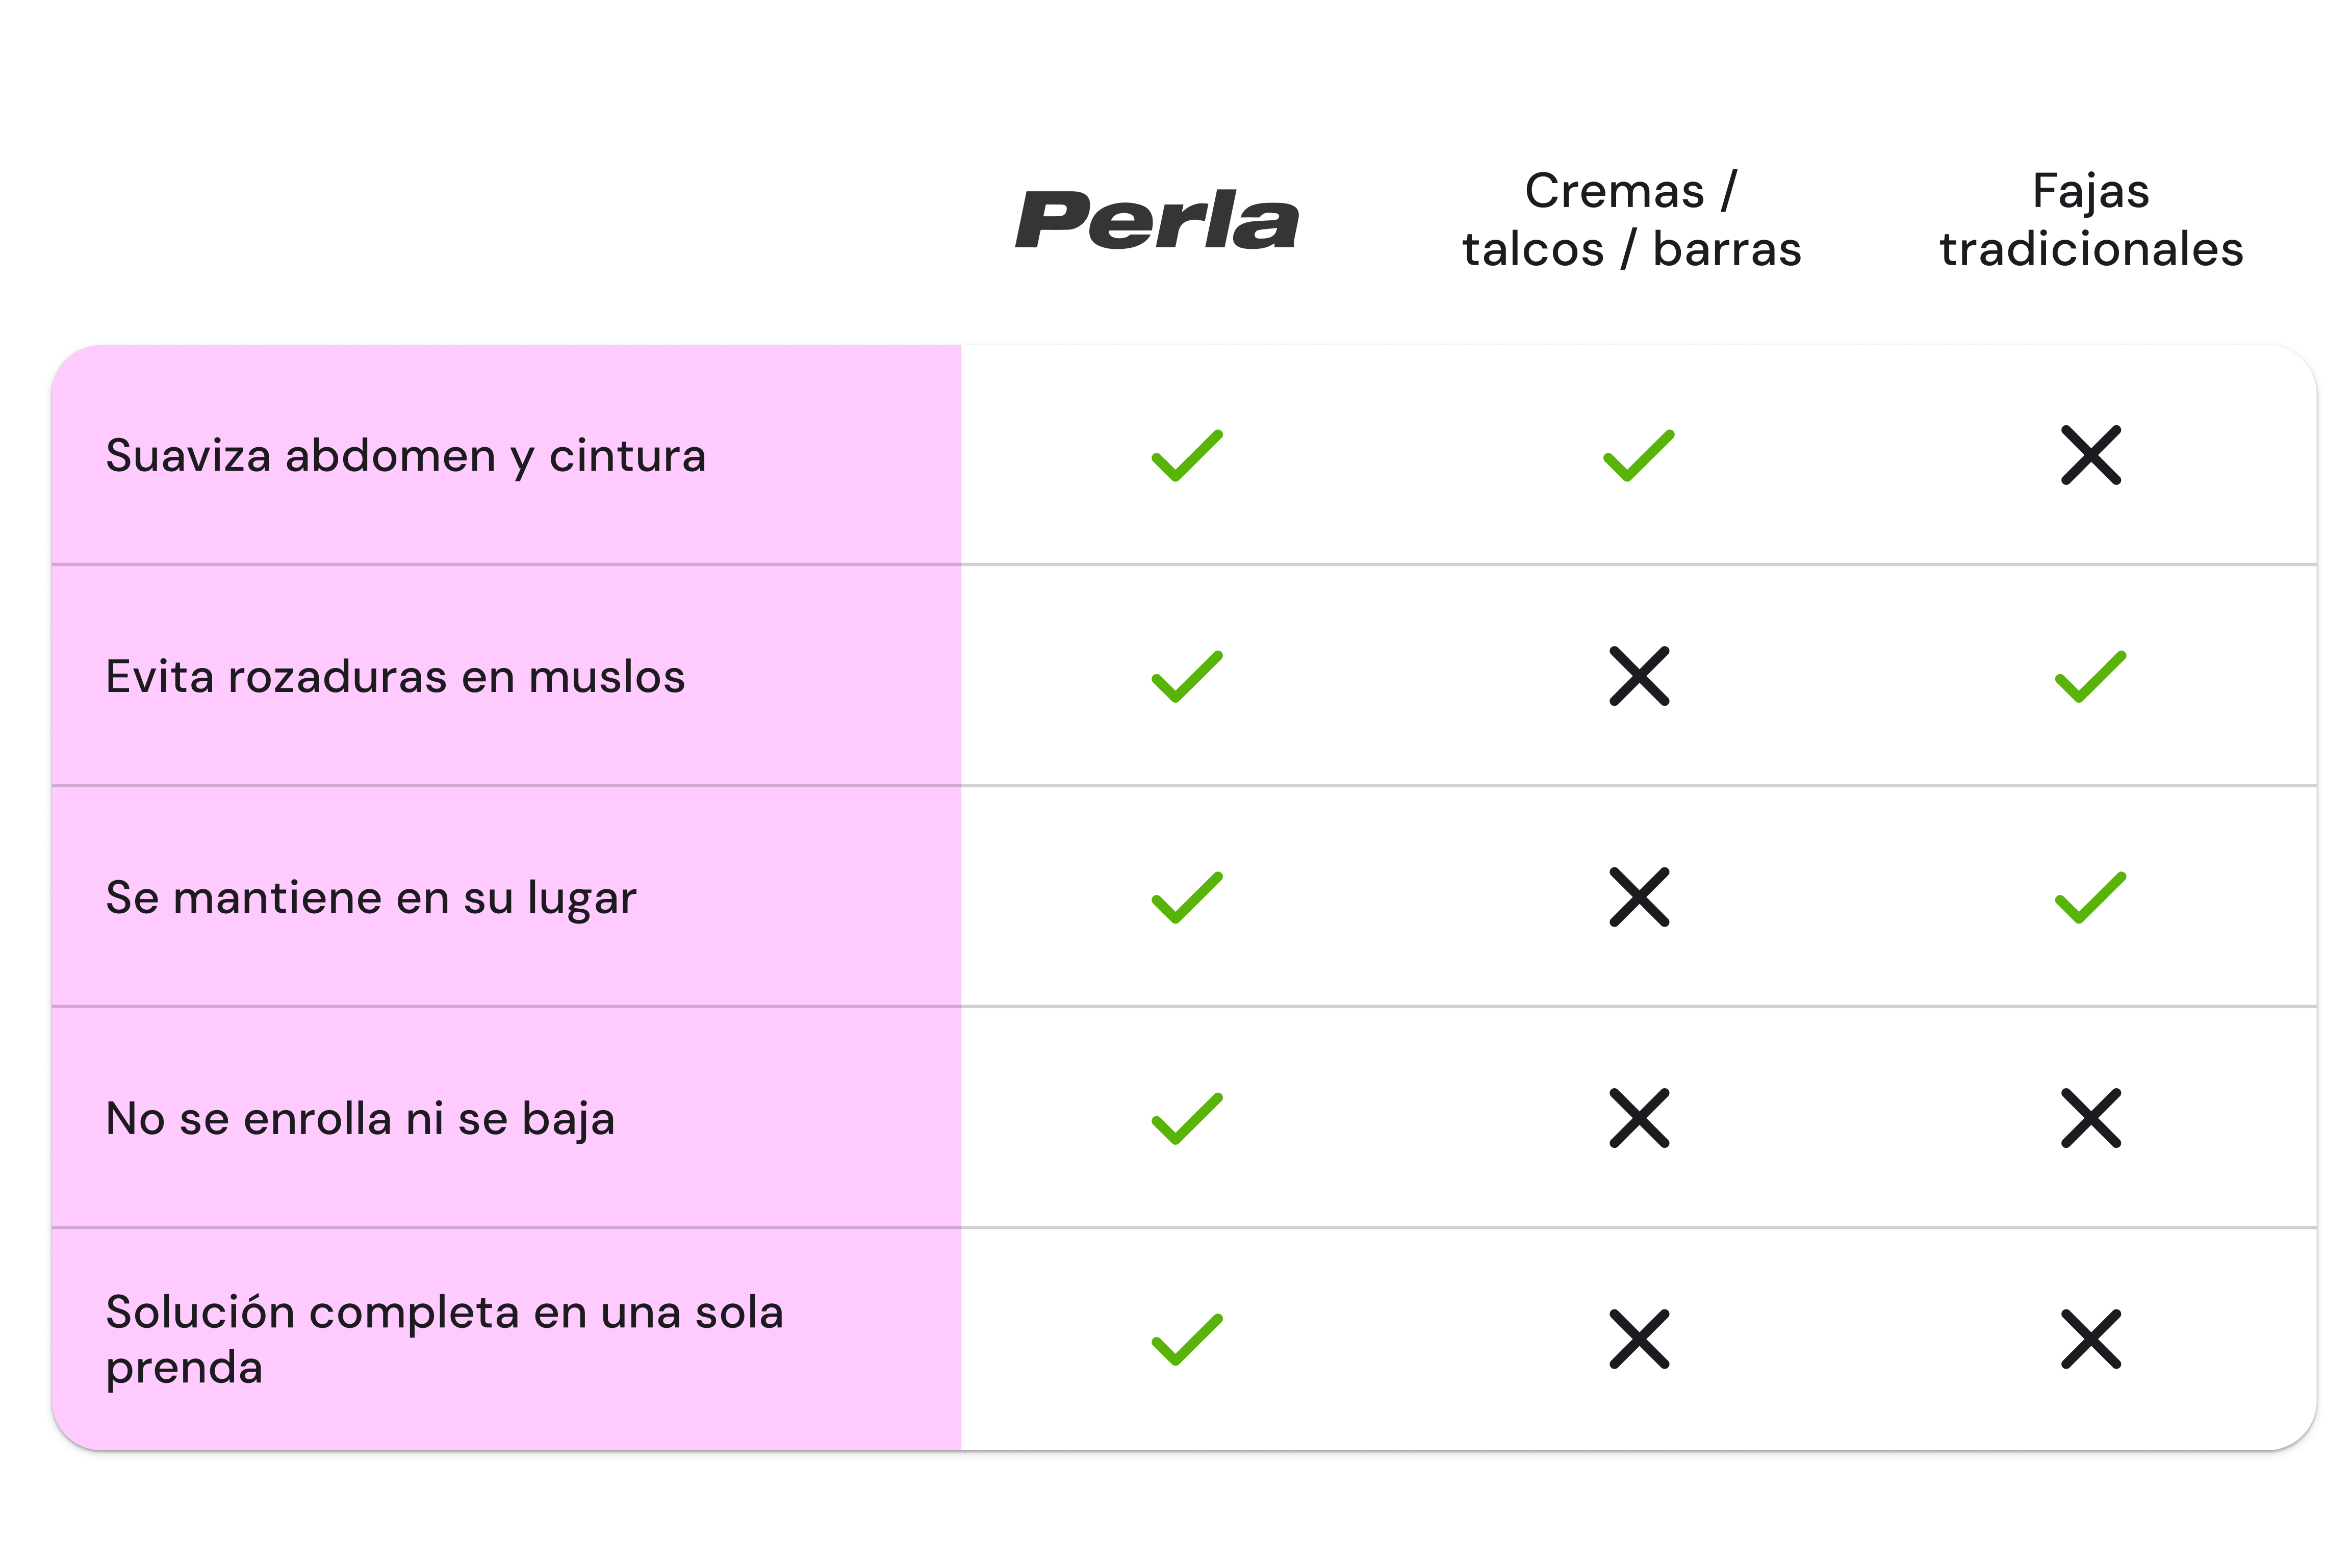Screen dimensions: 2350x1568
Task: Click Cremas X mark for Evita rozaduras row
Action: click(x=1639, y=677)
